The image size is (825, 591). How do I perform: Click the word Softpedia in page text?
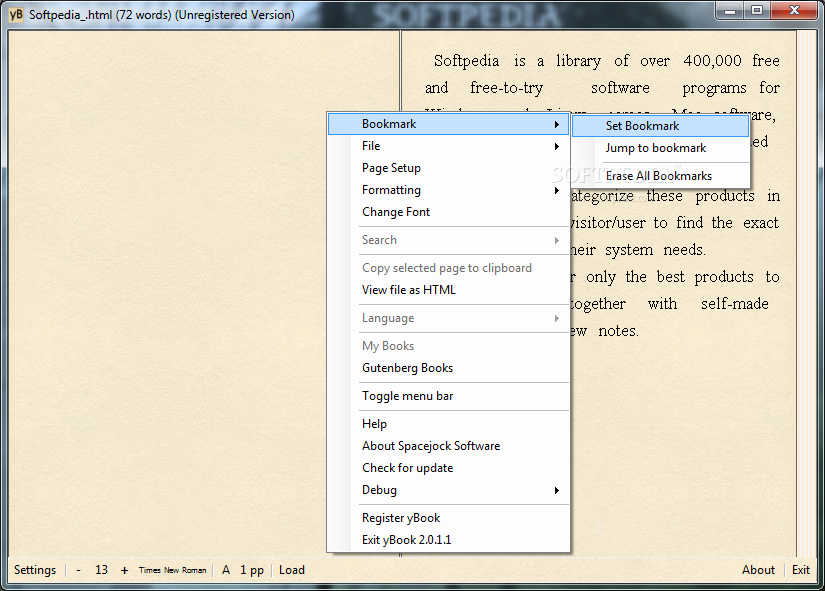466,61
